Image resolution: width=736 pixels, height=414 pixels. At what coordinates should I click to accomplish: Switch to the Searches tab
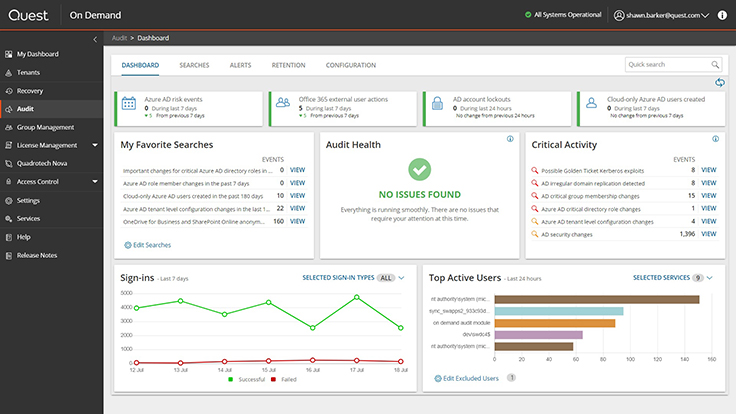194,65
